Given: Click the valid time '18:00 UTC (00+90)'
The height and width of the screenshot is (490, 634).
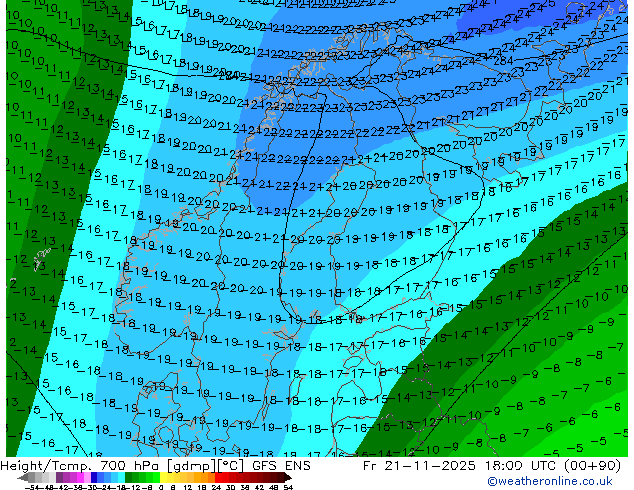Looking at the screenshot, I should [552, 466].
